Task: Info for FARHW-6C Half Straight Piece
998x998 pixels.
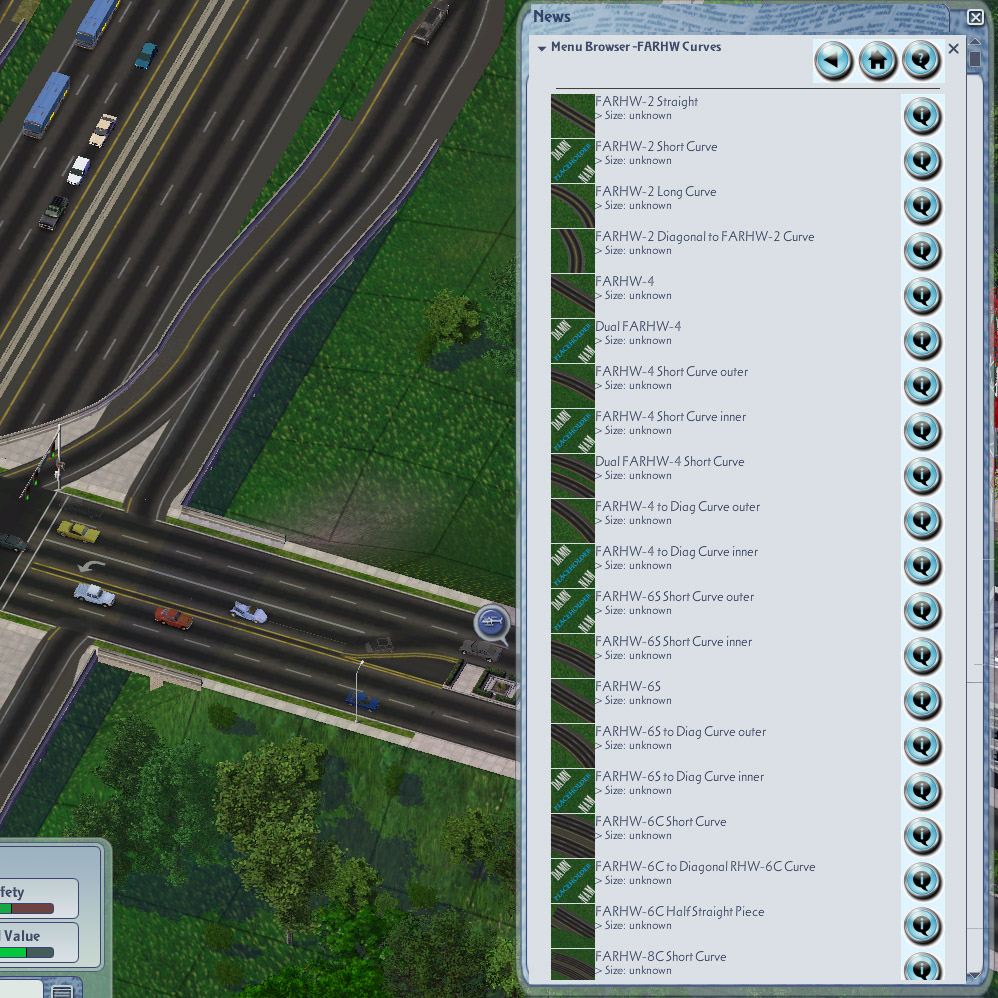Action: tap(922, 925)
